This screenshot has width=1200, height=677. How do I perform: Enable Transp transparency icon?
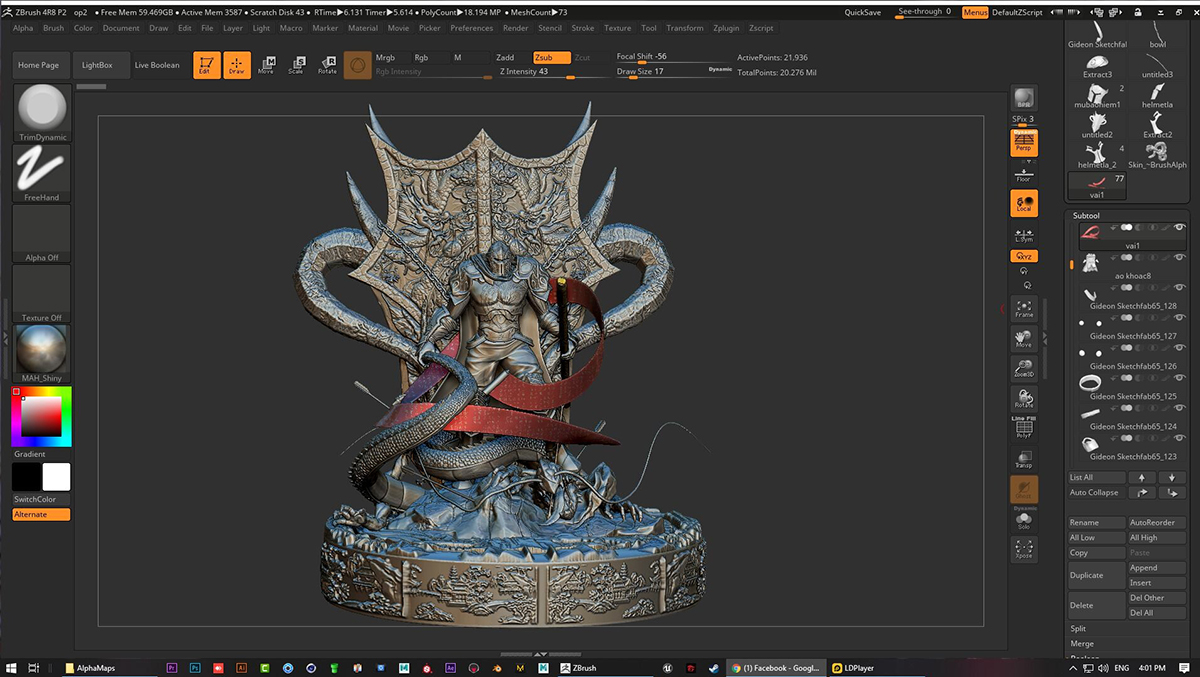(1023, 459)
